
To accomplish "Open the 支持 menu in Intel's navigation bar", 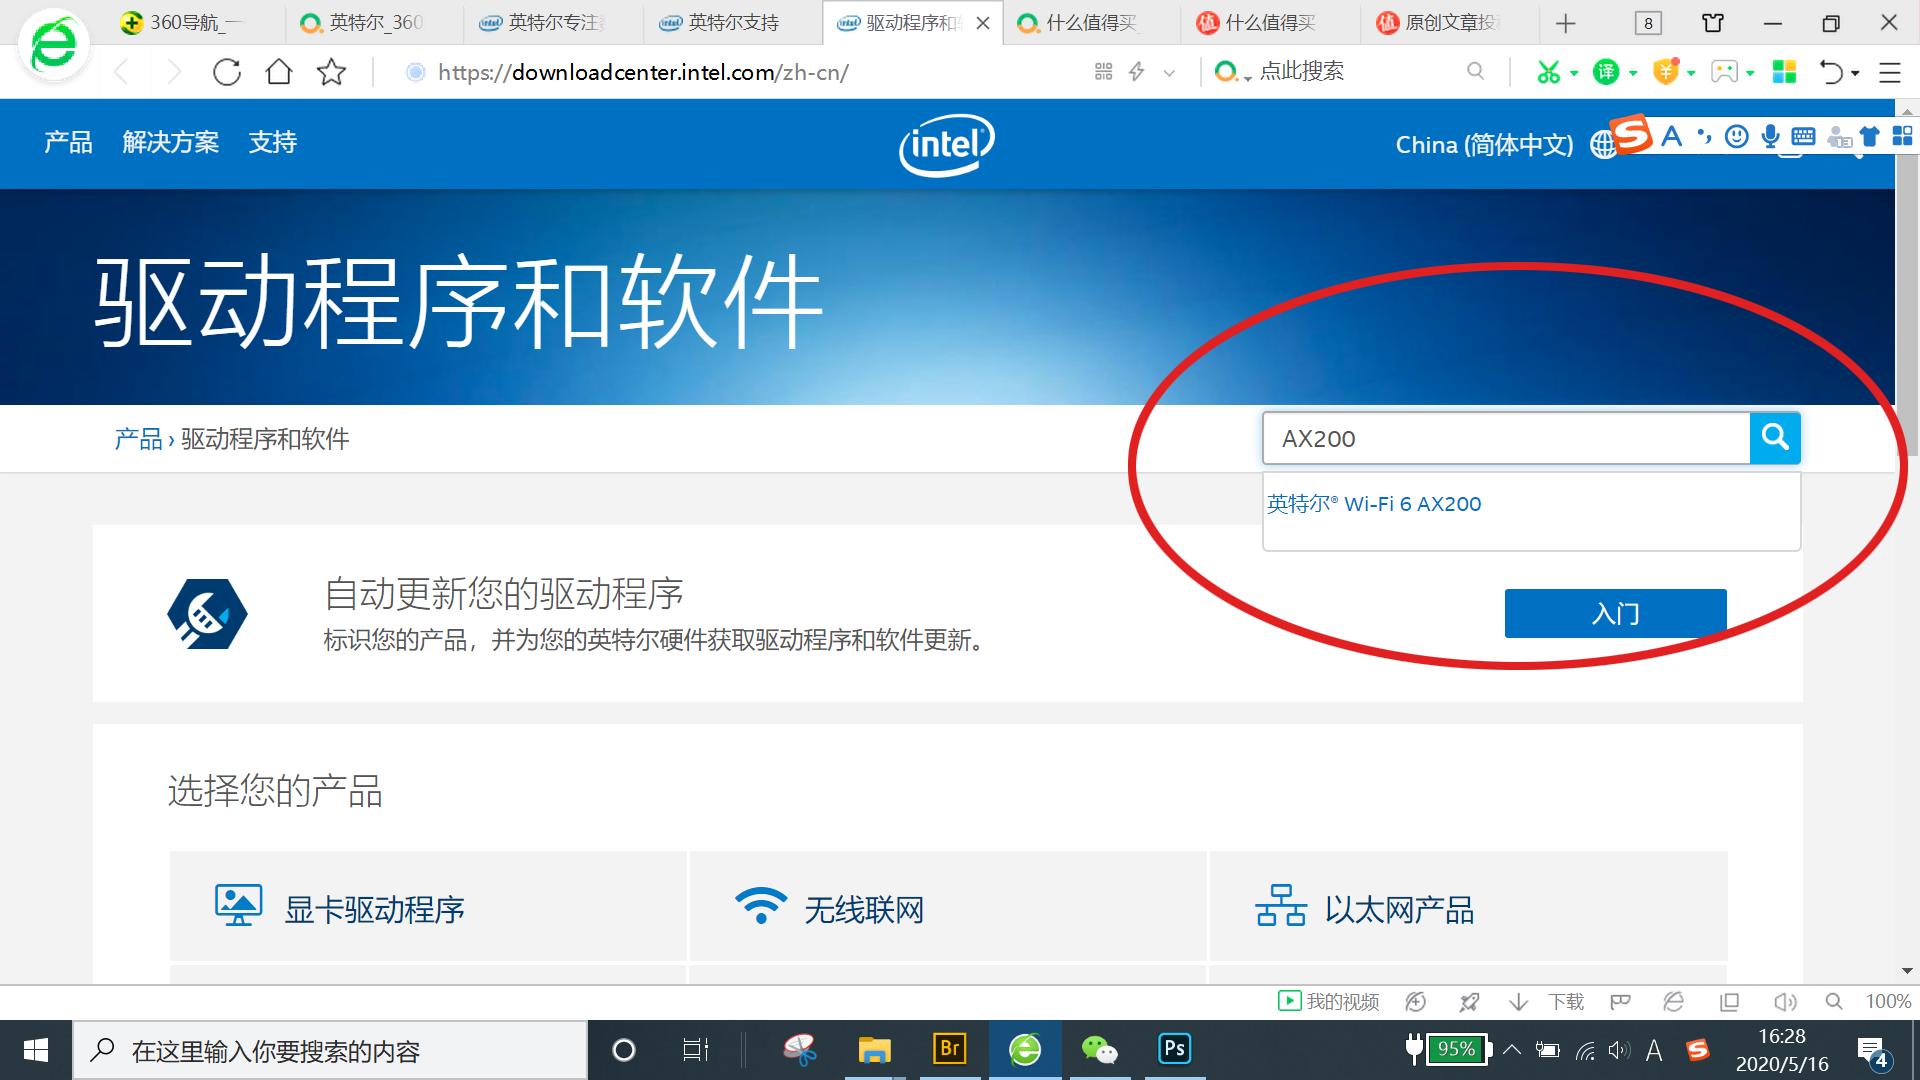I will coord(273,143).
